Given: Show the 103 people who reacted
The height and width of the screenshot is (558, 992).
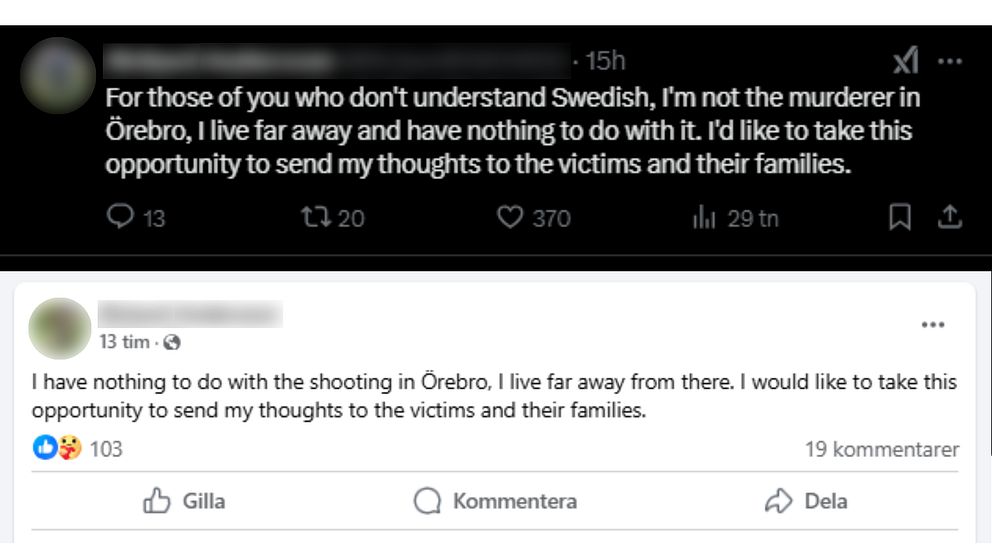Looking at the screenshot, I should click(106, 449).
